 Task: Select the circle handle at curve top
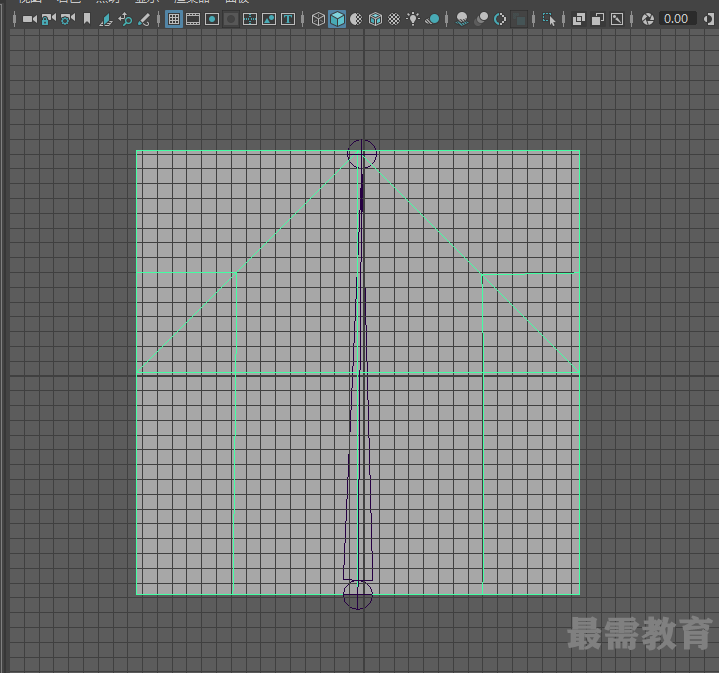(362, 154)
